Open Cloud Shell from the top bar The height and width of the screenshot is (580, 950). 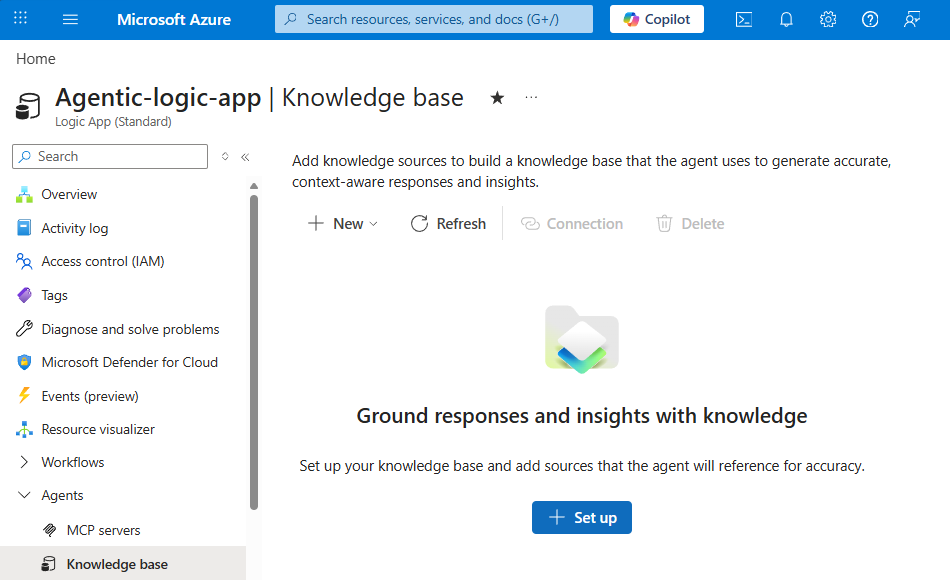tap(743, 19)
